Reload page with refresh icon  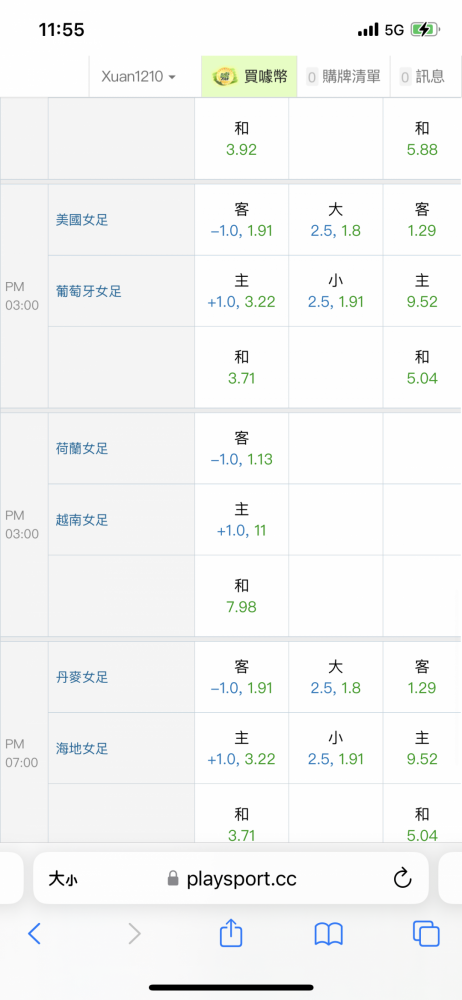(x=402, y=879)
